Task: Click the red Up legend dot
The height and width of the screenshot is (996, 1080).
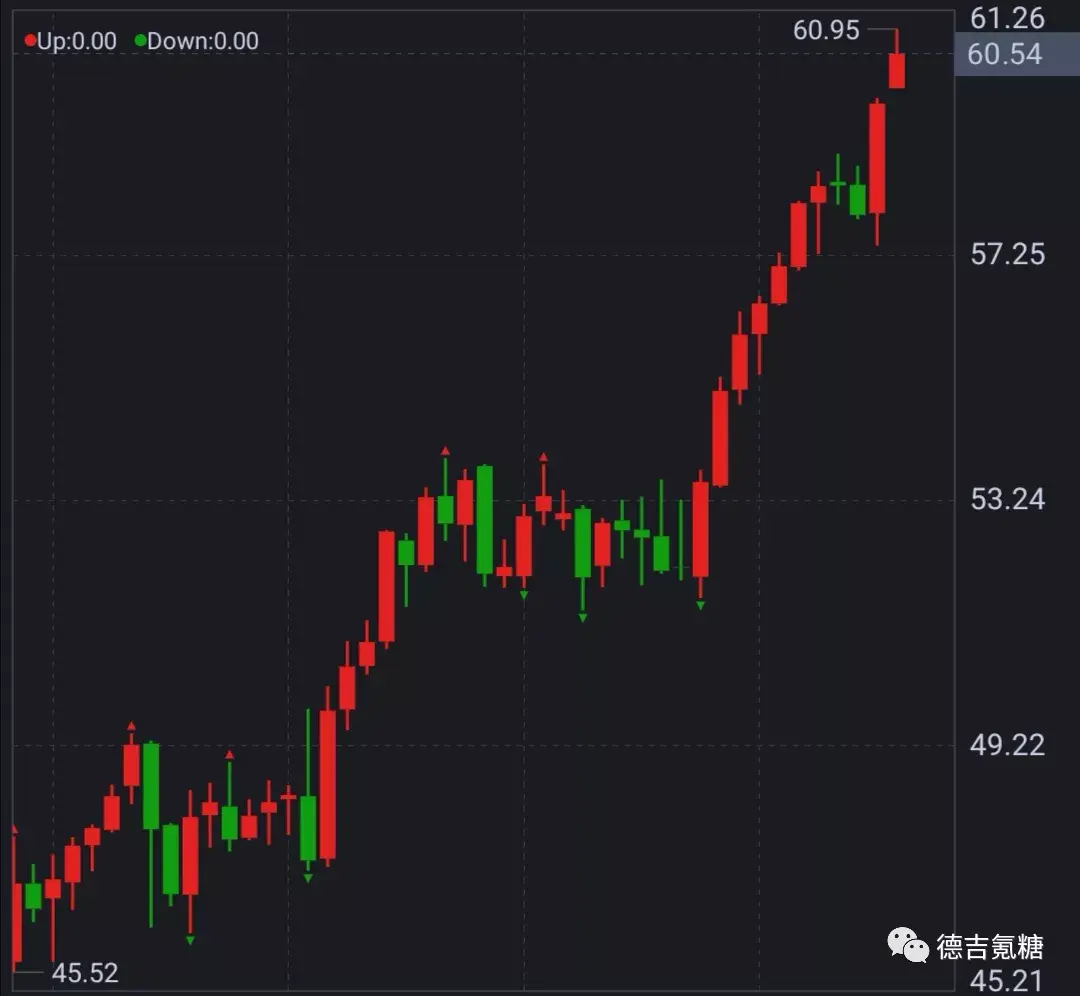Action: coord(30,41)
